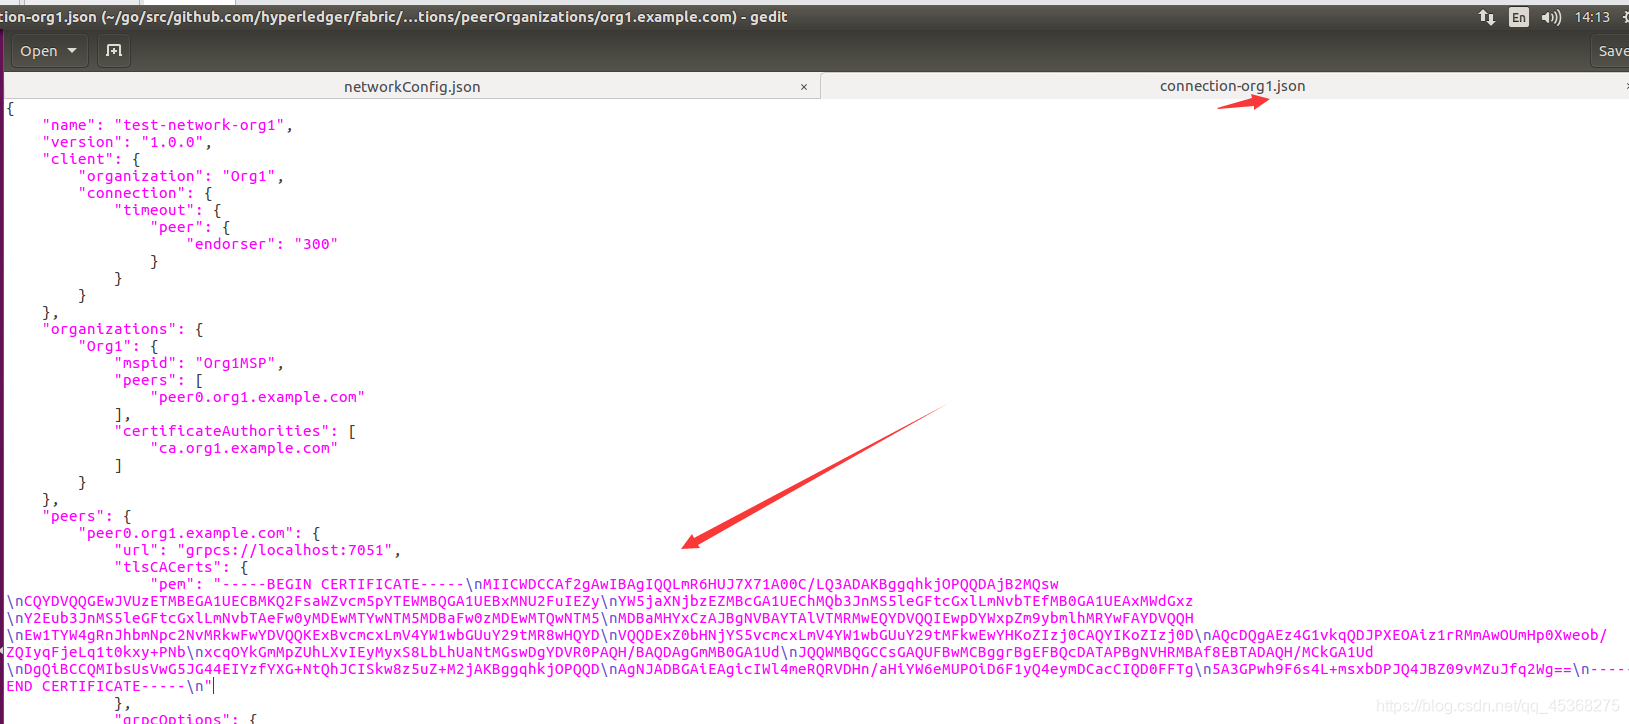
Task: Click the "peer0.org1.example.com": { object key line
Action: click(x=199, y=533)
